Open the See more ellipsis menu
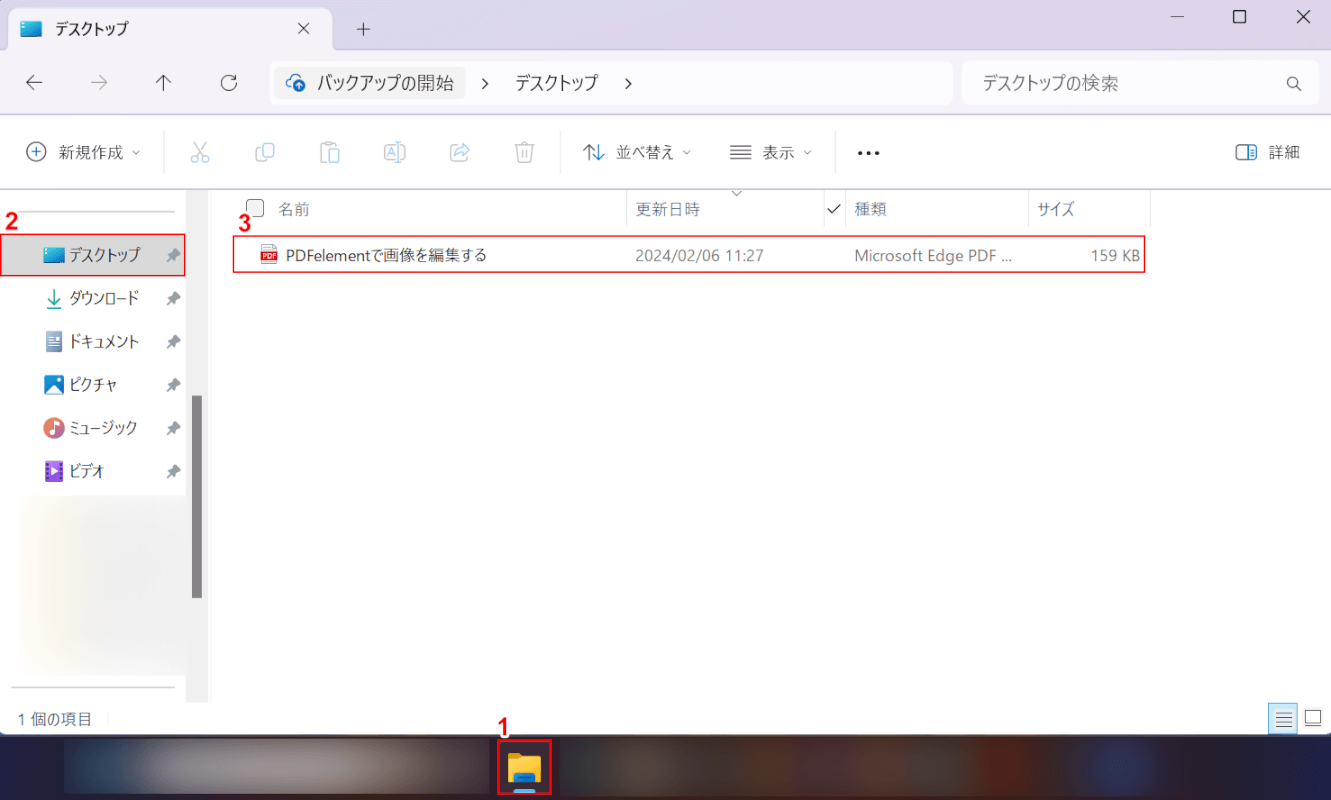This screenshot has height=800, width=1331. pos(869,153)
